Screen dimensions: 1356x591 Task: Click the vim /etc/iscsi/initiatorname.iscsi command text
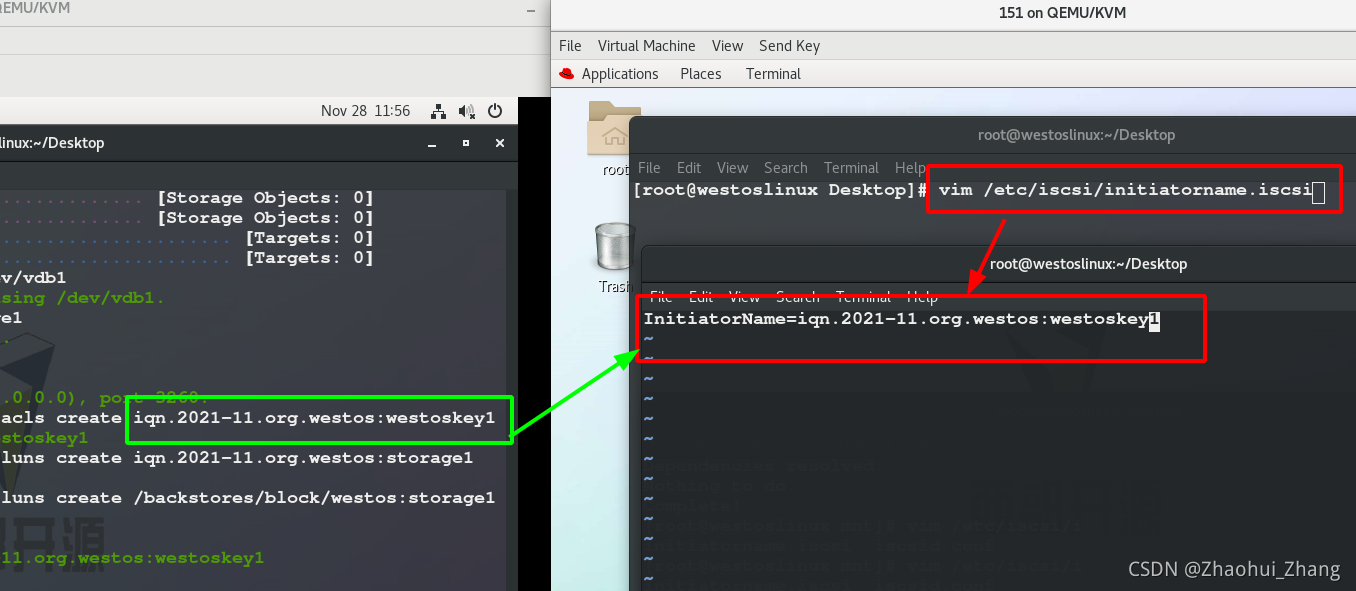(1125, 190)
